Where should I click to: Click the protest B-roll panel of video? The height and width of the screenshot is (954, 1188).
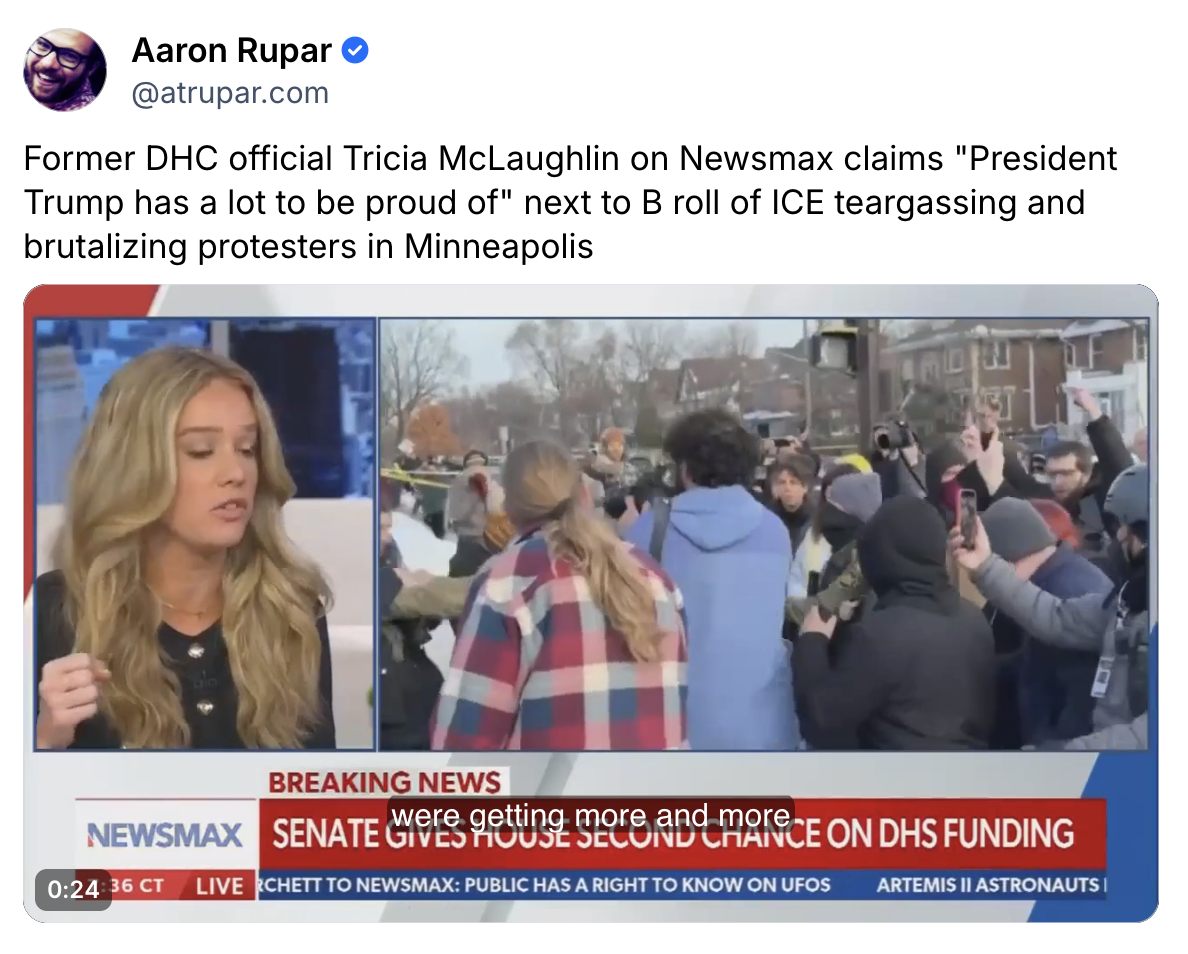[x=764, y=533]
